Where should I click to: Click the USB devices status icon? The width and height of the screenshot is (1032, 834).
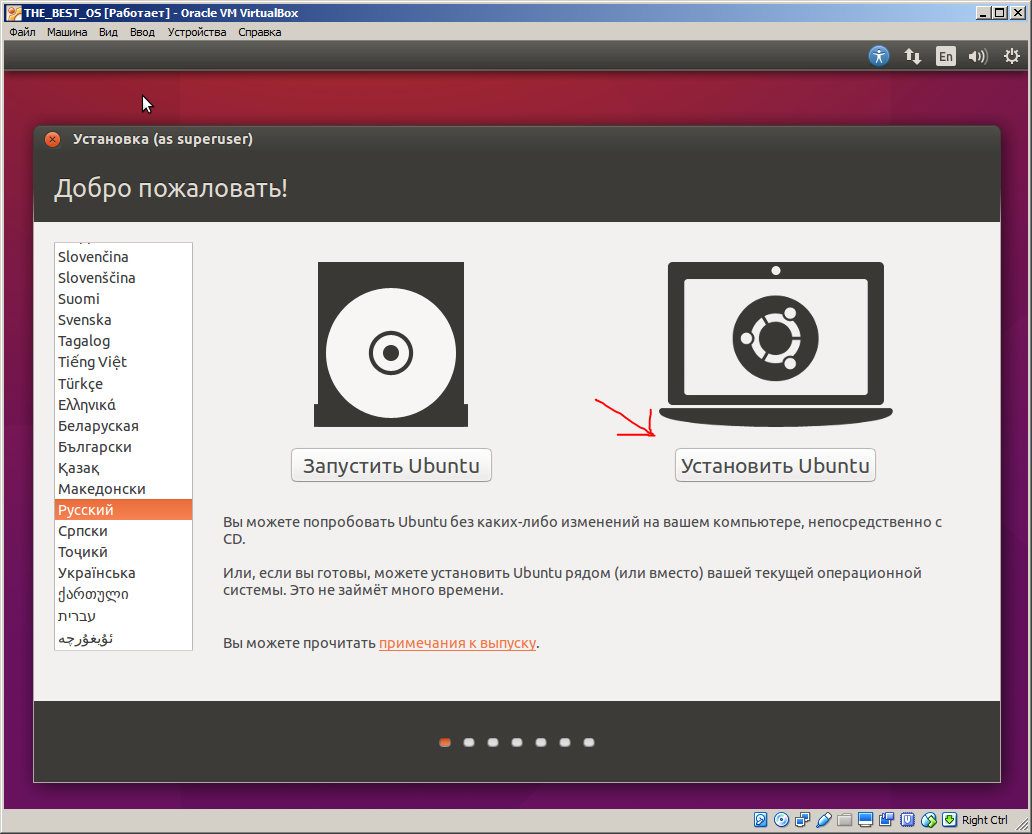point(823,820)
